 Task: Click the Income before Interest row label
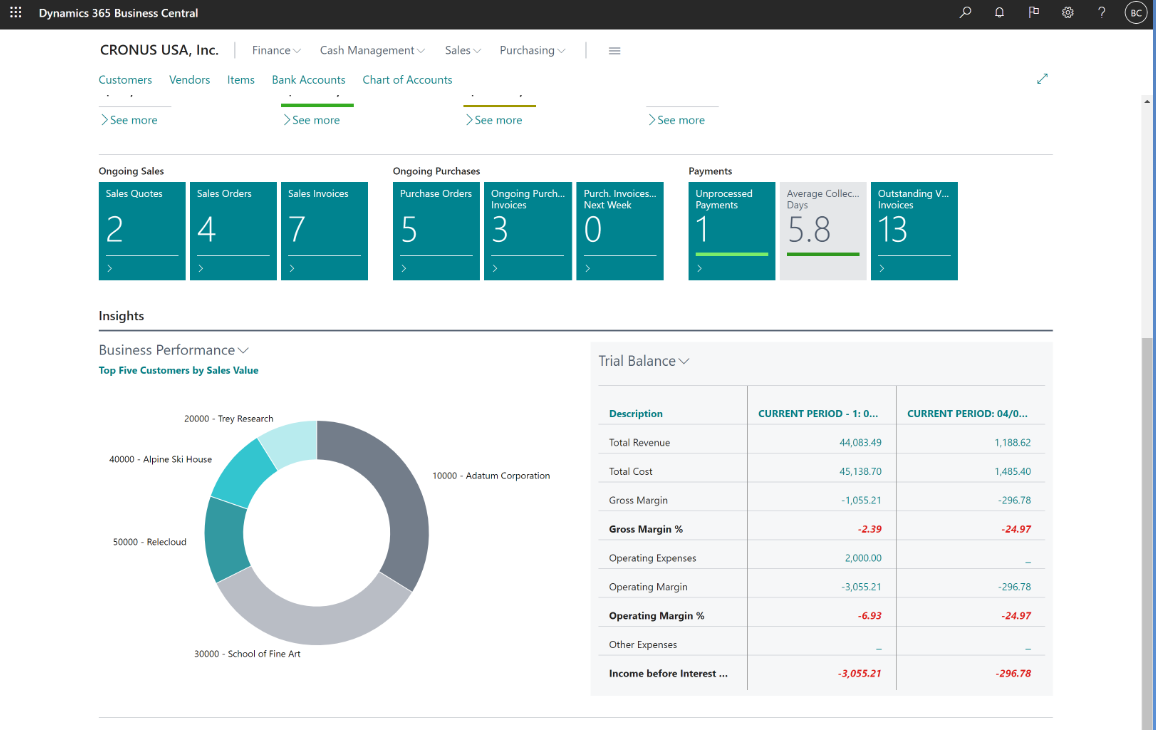[668, 673]
